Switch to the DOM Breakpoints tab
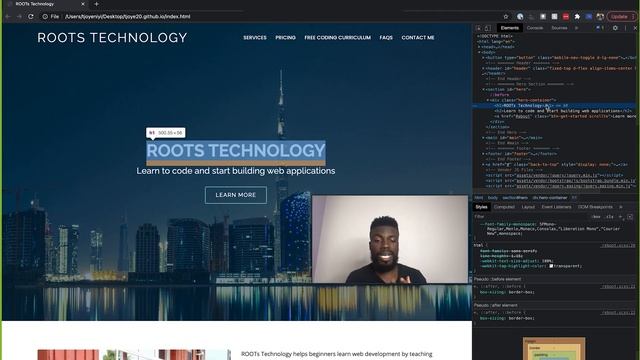Screen dimensions: 640x360 595,207
